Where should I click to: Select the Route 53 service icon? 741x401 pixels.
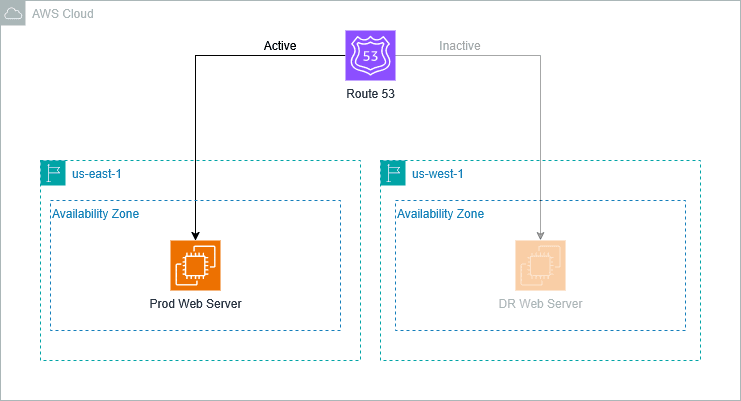coord(370,55)
